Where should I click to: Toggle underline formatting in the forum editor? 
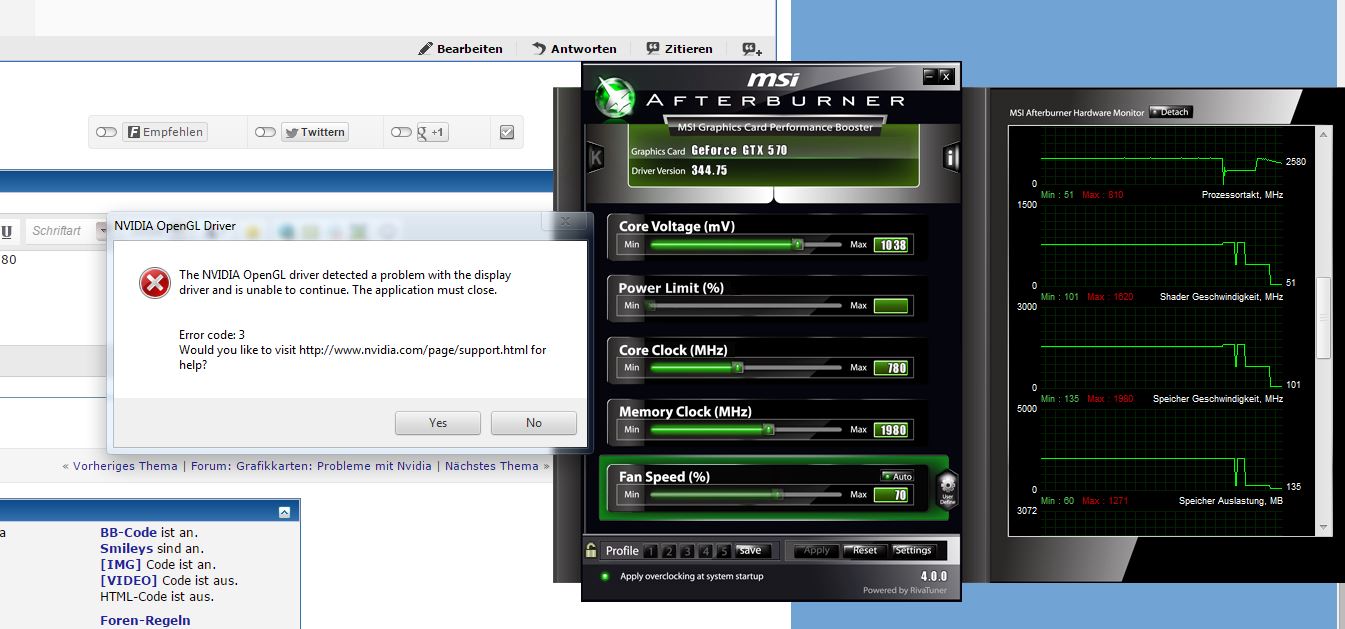point(6,231)
